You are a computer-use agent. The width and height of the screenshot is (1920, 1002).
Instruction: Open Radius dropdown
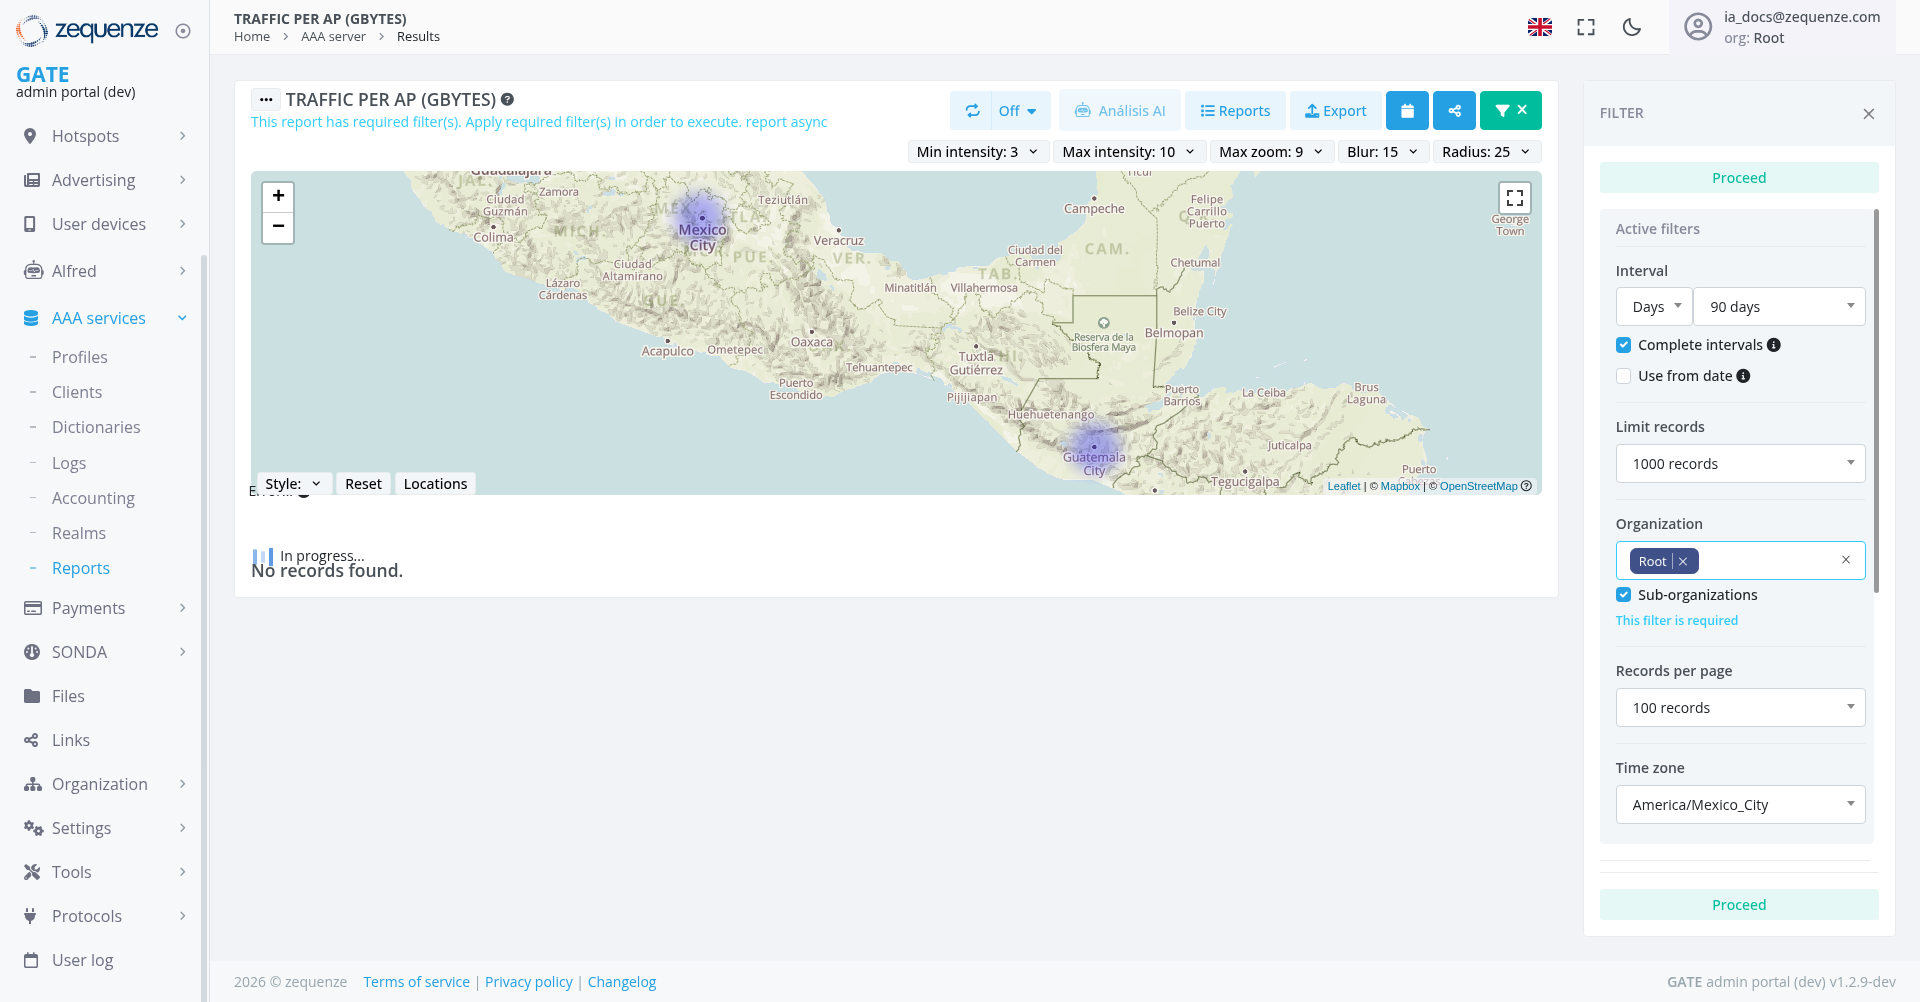[1486, 152]
